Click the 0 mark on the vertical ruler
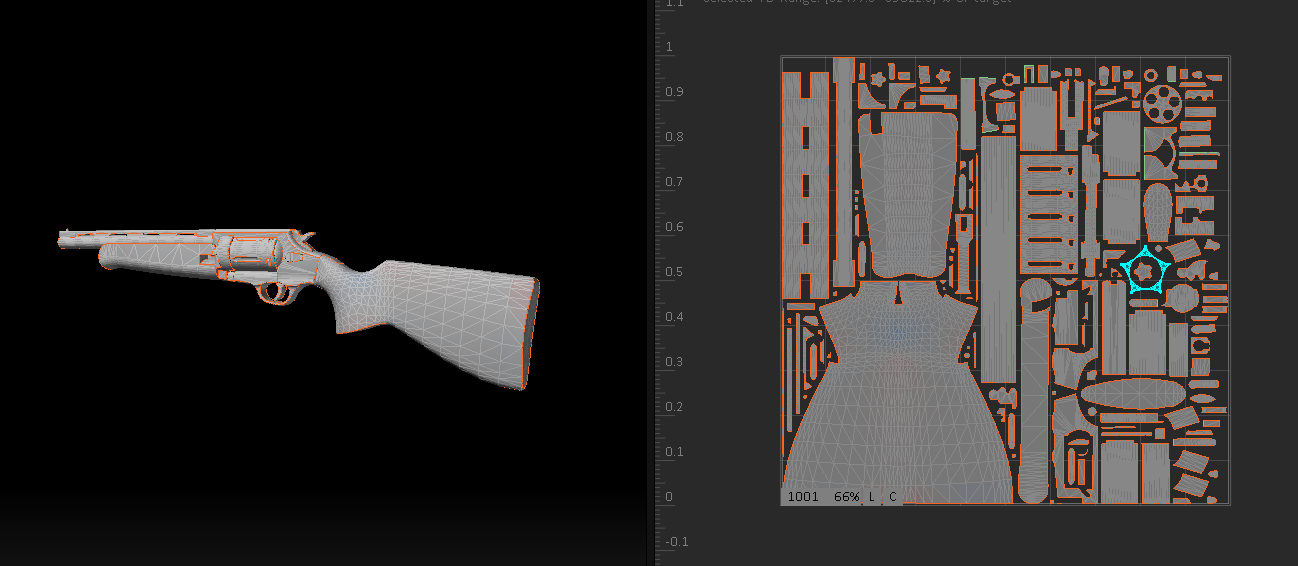The width and height of the screenshot is (1298, 566). (x=669, y=497)
